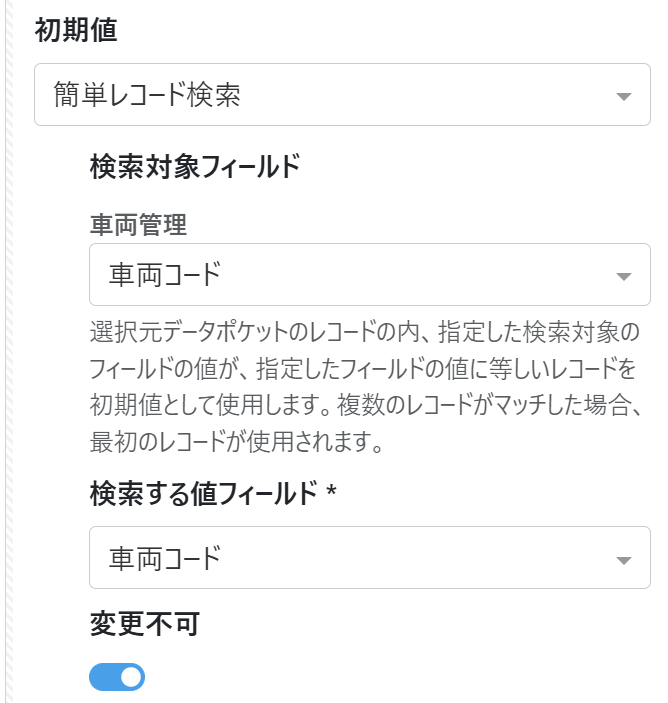The image size is (668, 703).
Task: Click 車両コード value under 検索する値フィールド
Action: point(164,557)
